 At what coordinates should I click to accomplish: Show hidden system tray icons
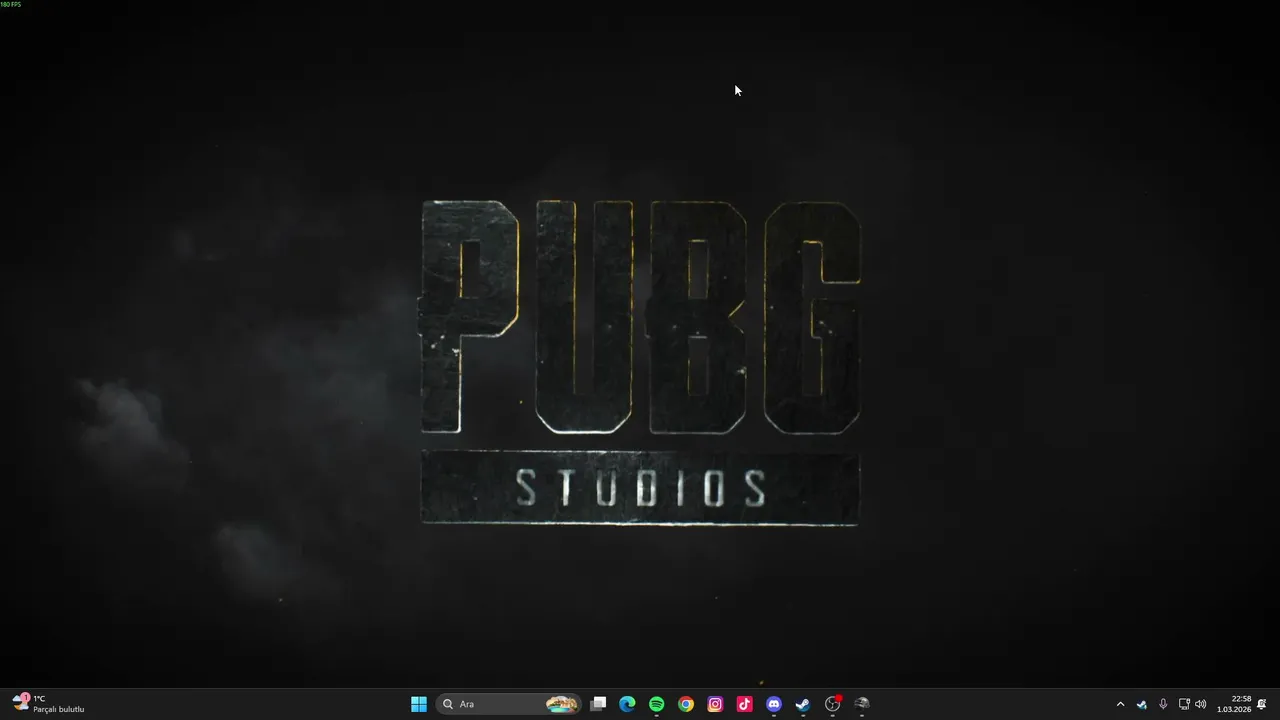[x=1120, y=704]
